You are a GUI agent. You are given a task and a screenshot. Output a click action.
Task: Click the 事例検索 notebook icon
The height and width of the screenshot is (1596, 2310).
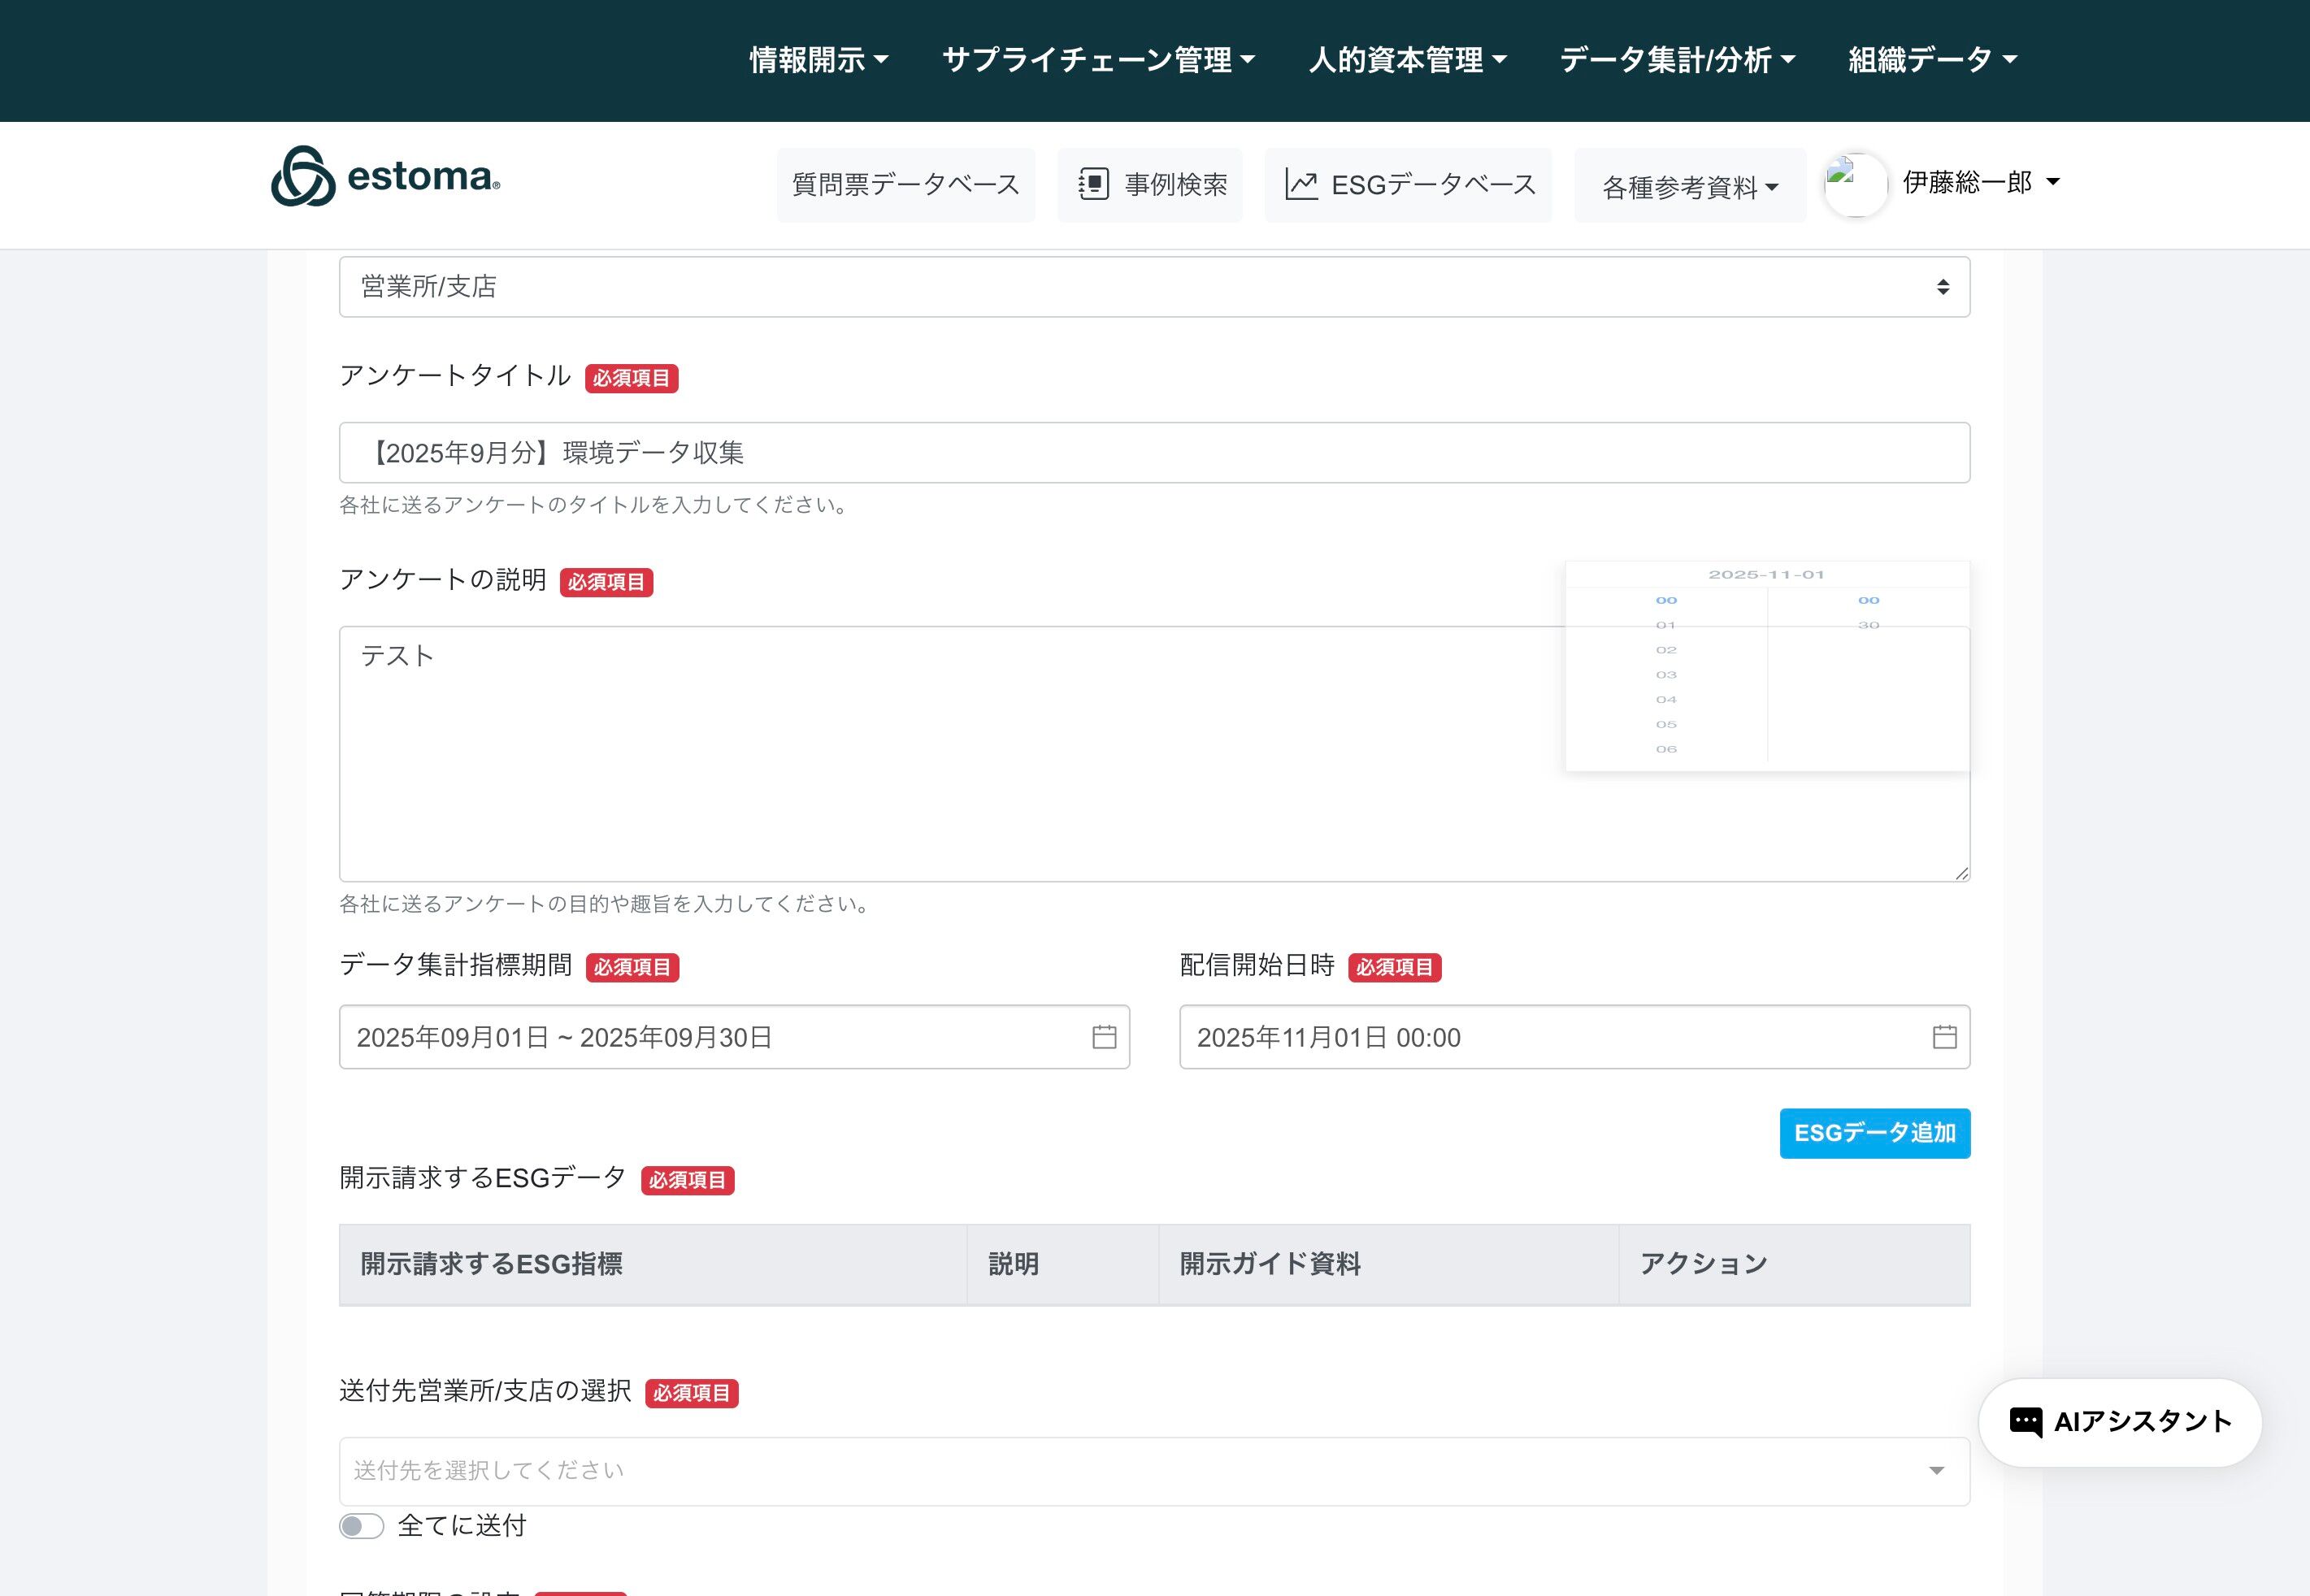coord(1093,185)
